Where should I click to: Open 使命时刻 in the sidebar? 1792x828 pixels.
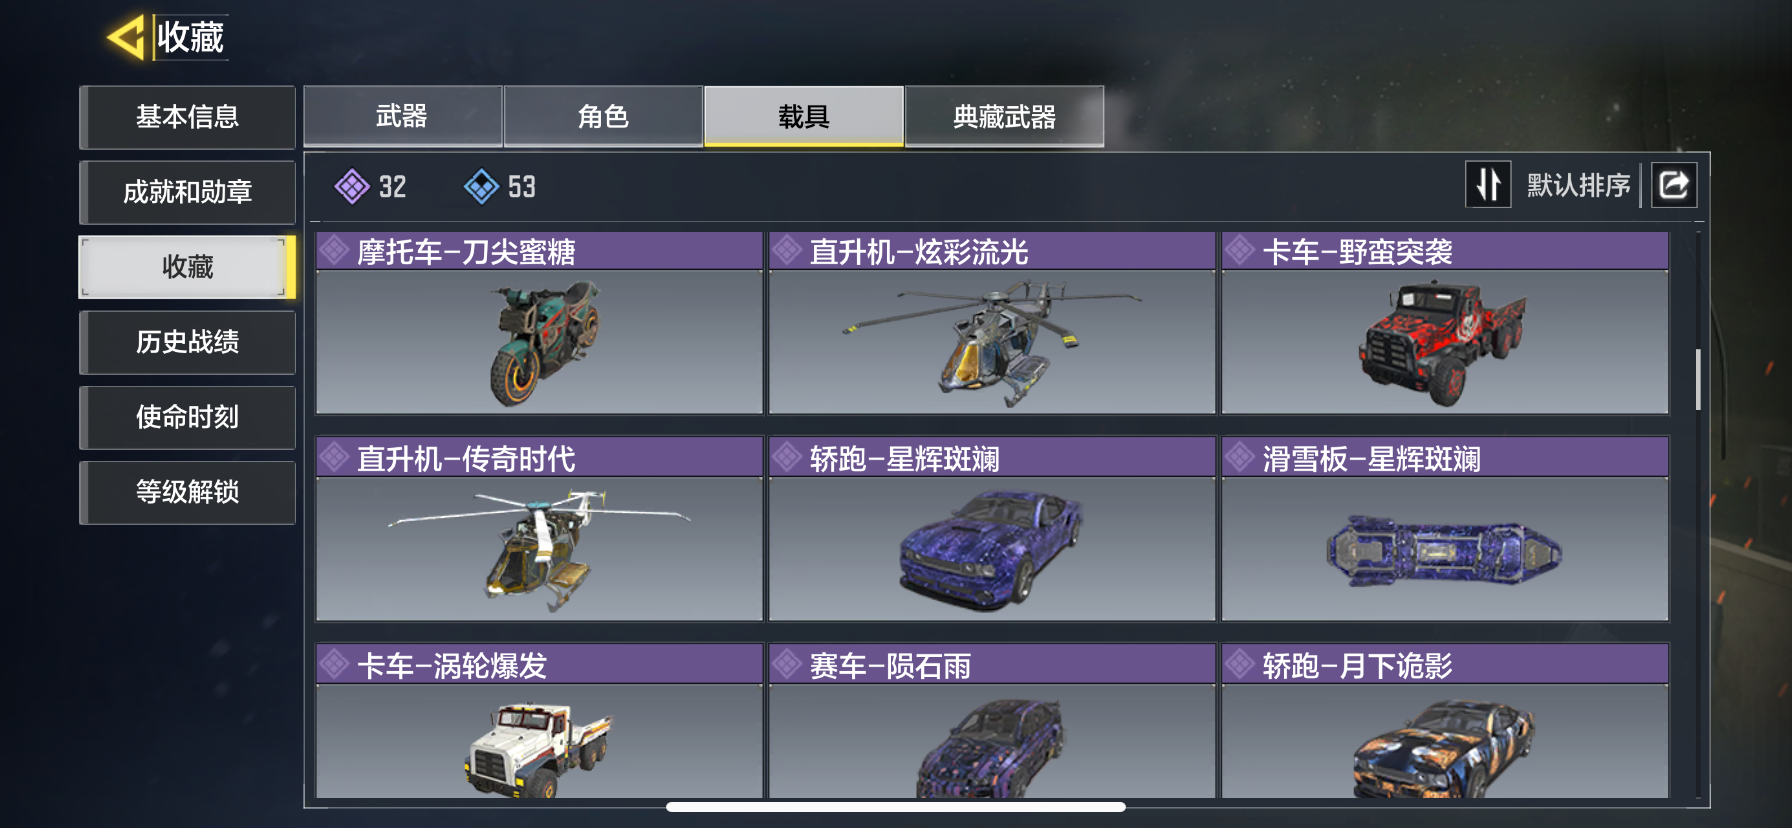(x=187, y=417)
